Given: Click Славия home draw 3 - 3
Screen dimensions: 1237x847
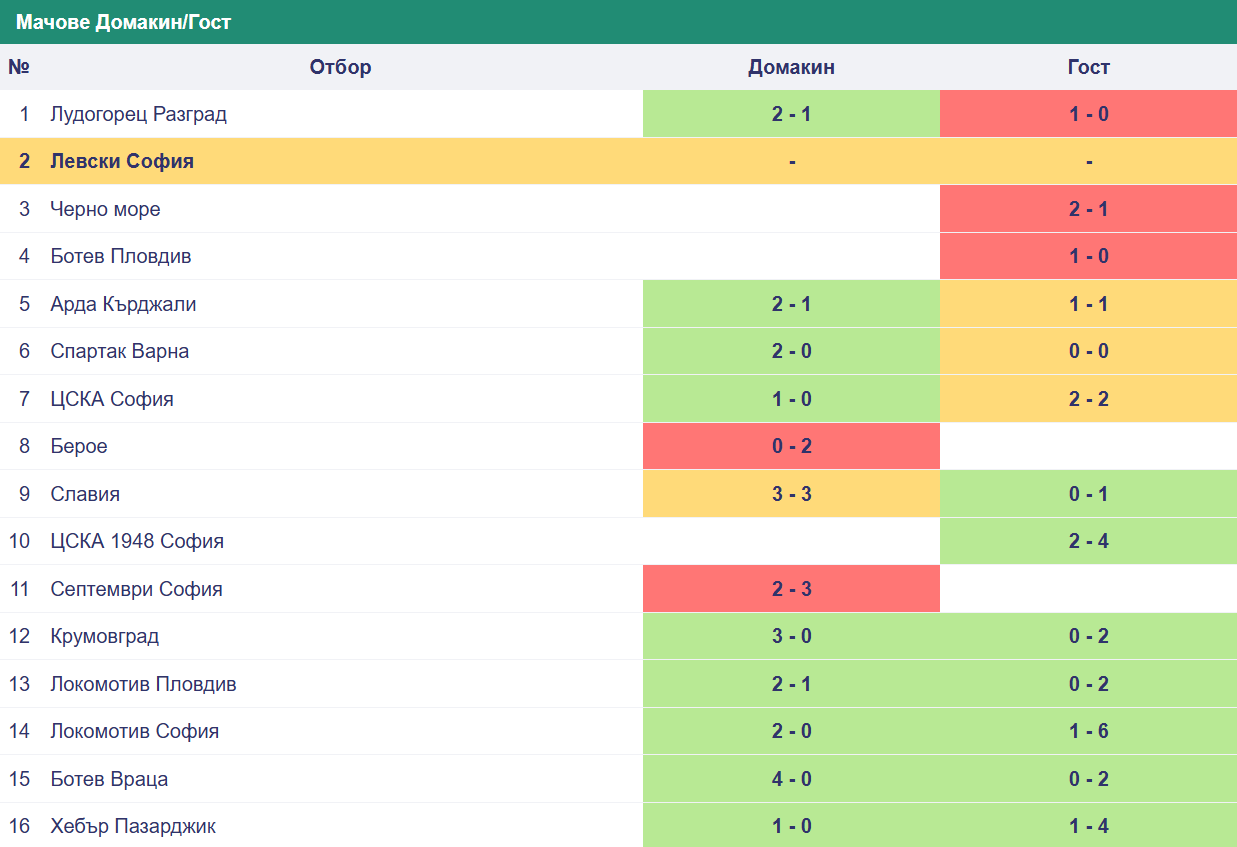Looking at the screenshot, I should coord(791,494).
